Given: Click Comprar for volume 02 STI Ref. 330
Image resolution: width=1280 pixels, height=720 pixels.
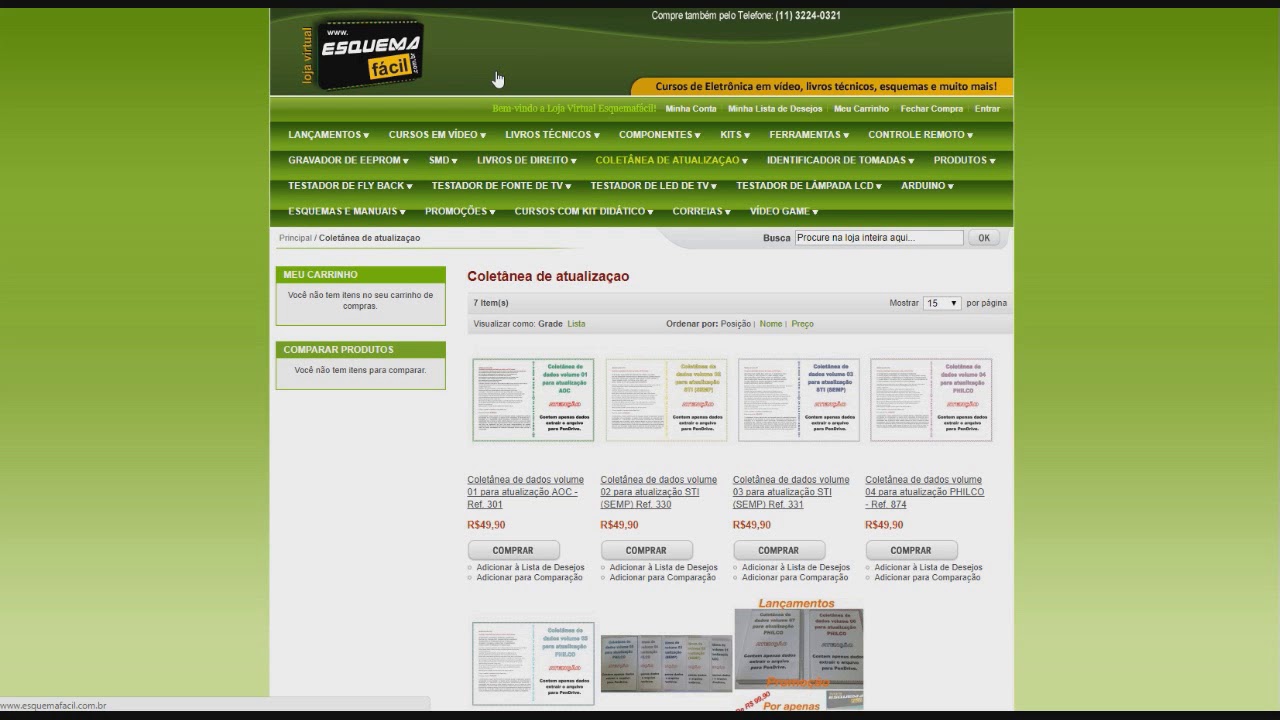Looking at the screenshot, I should tap(646, 550).
